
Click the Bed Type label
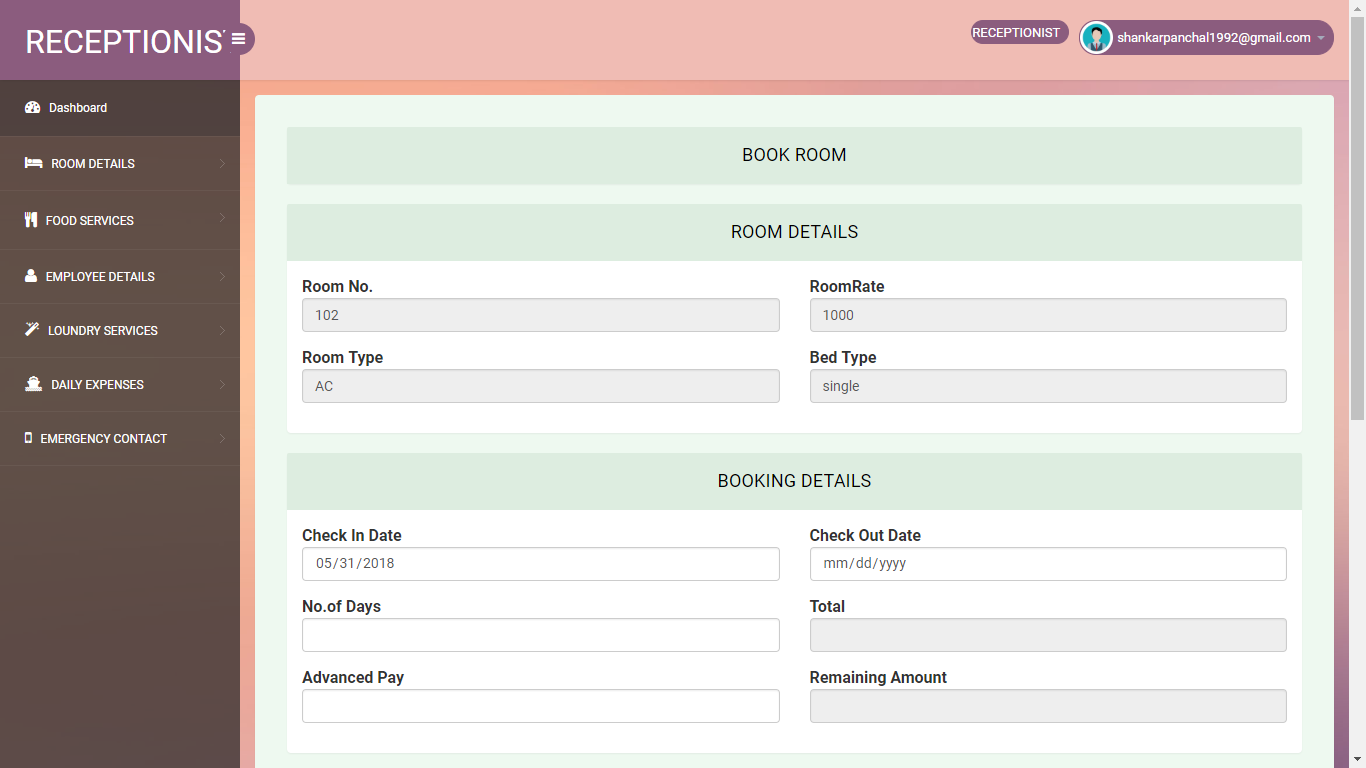click(843, 357)
